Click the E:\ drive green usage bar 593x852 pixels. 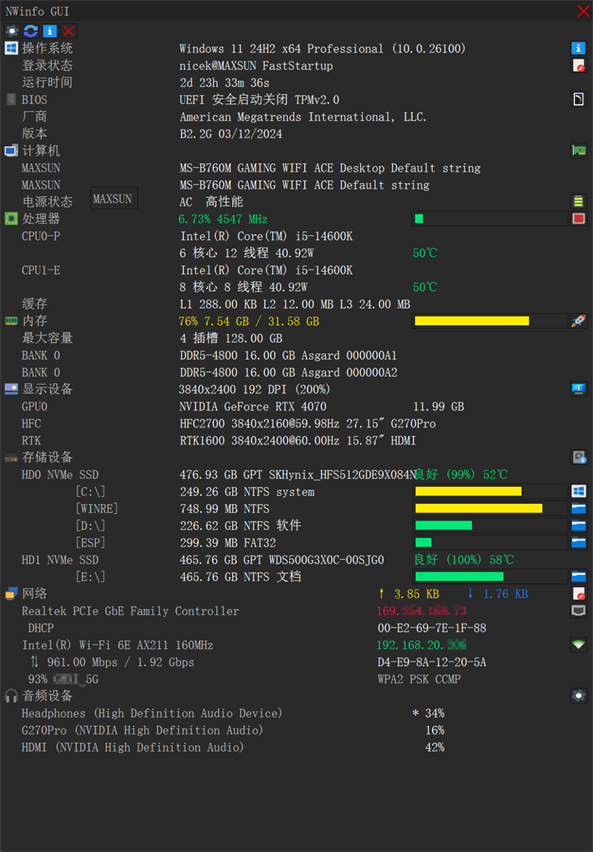490,577
